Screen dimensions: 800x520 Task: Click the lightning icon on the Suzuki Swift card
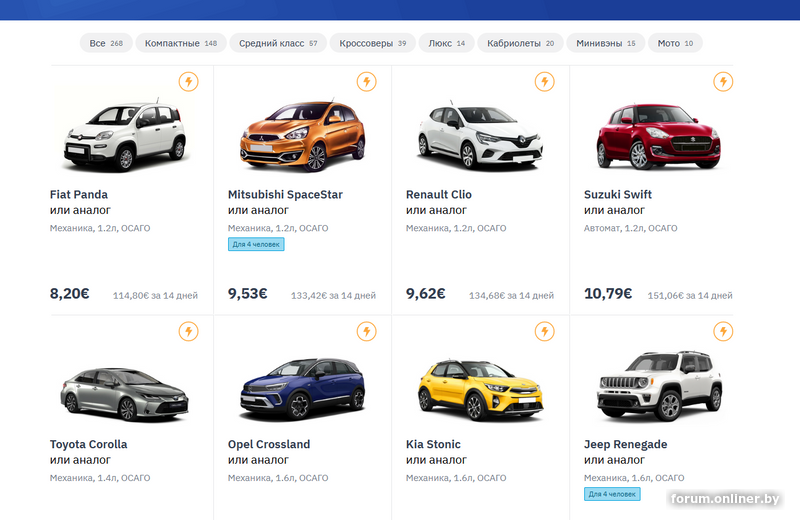(723, 82)
